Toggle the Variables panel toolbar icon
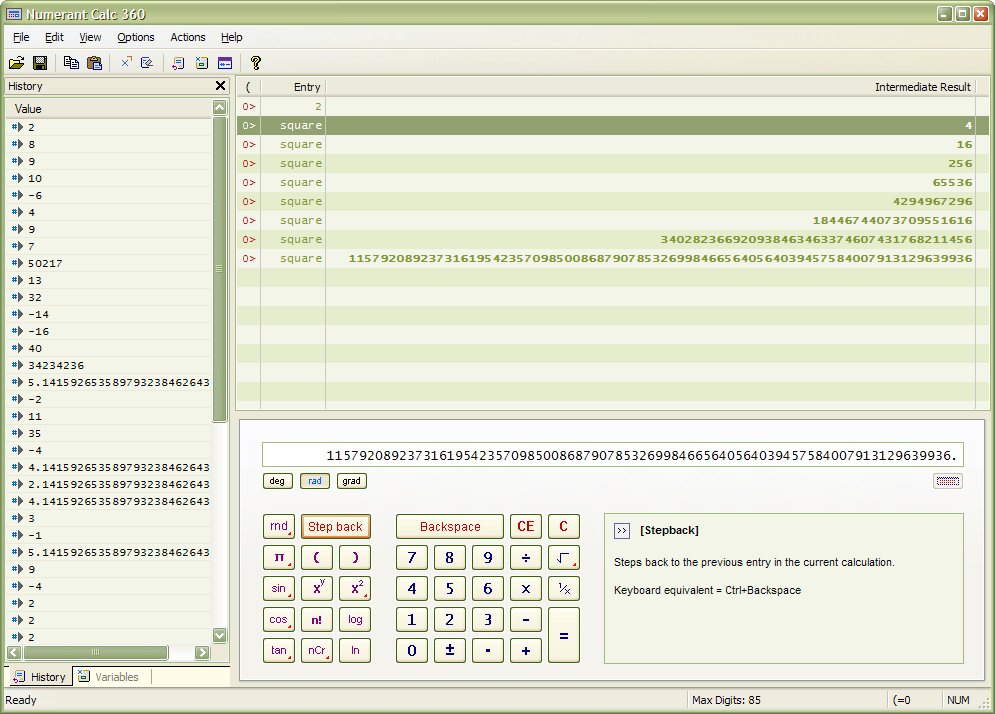The height and width of the screenshot is (714, 995). coord(202,63)
